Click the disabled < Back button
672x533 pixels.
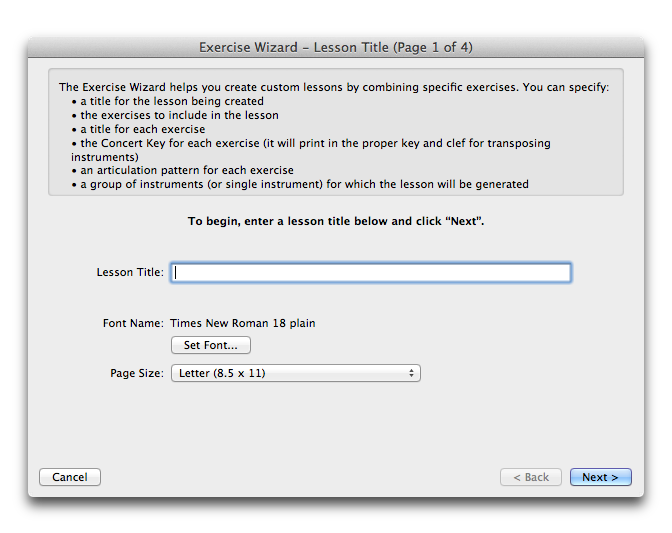531,477
